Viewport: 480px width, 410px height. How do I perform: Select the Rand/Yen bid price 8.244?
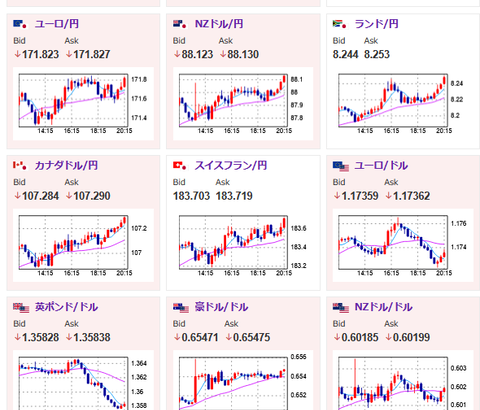[x=345, y=54]
